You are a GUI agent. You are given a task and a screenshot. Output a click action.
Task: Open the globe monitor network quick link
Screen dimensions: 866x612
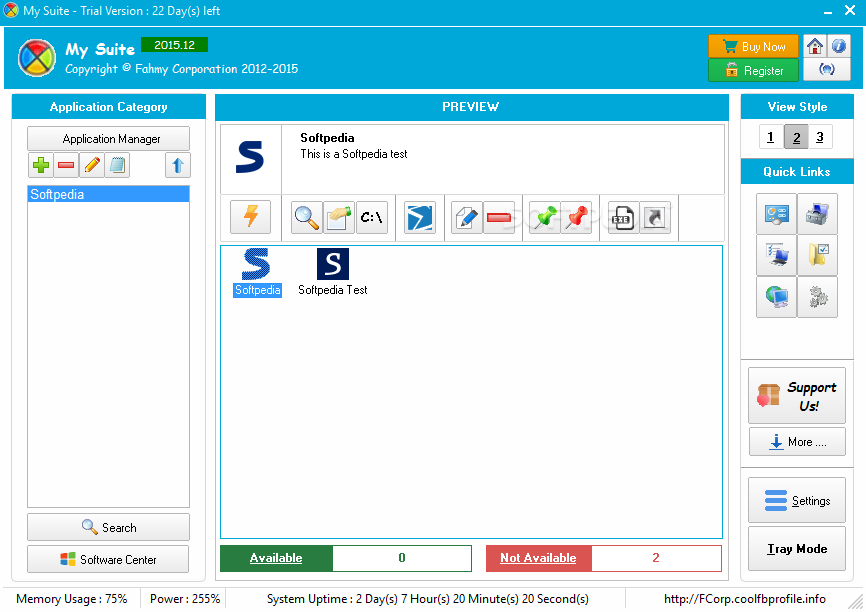click(777, 297)
